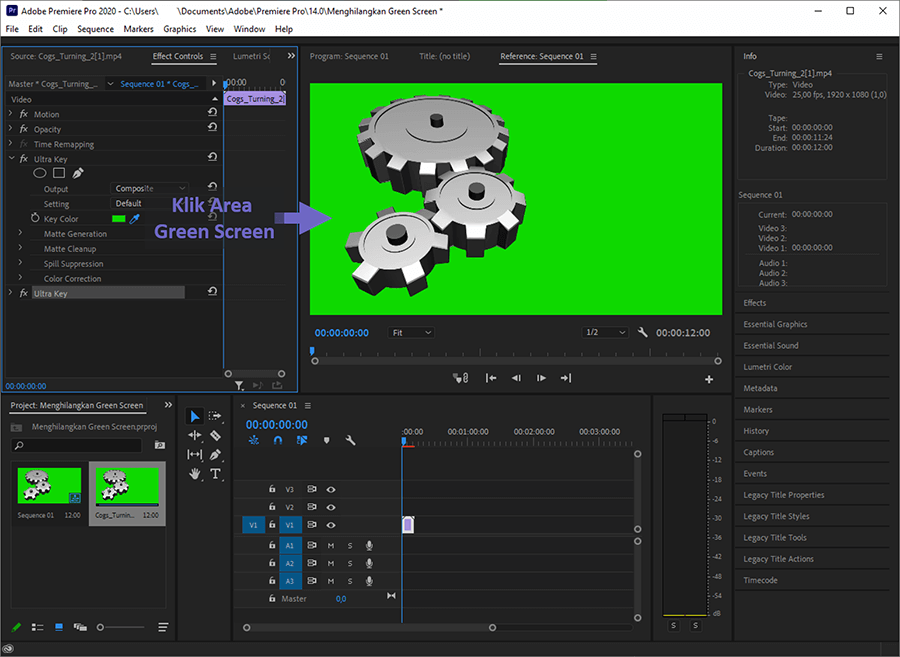The width and height of the screenshot is (900, 657).
Task: Switch Project panel to icon view
Action: 59,627
